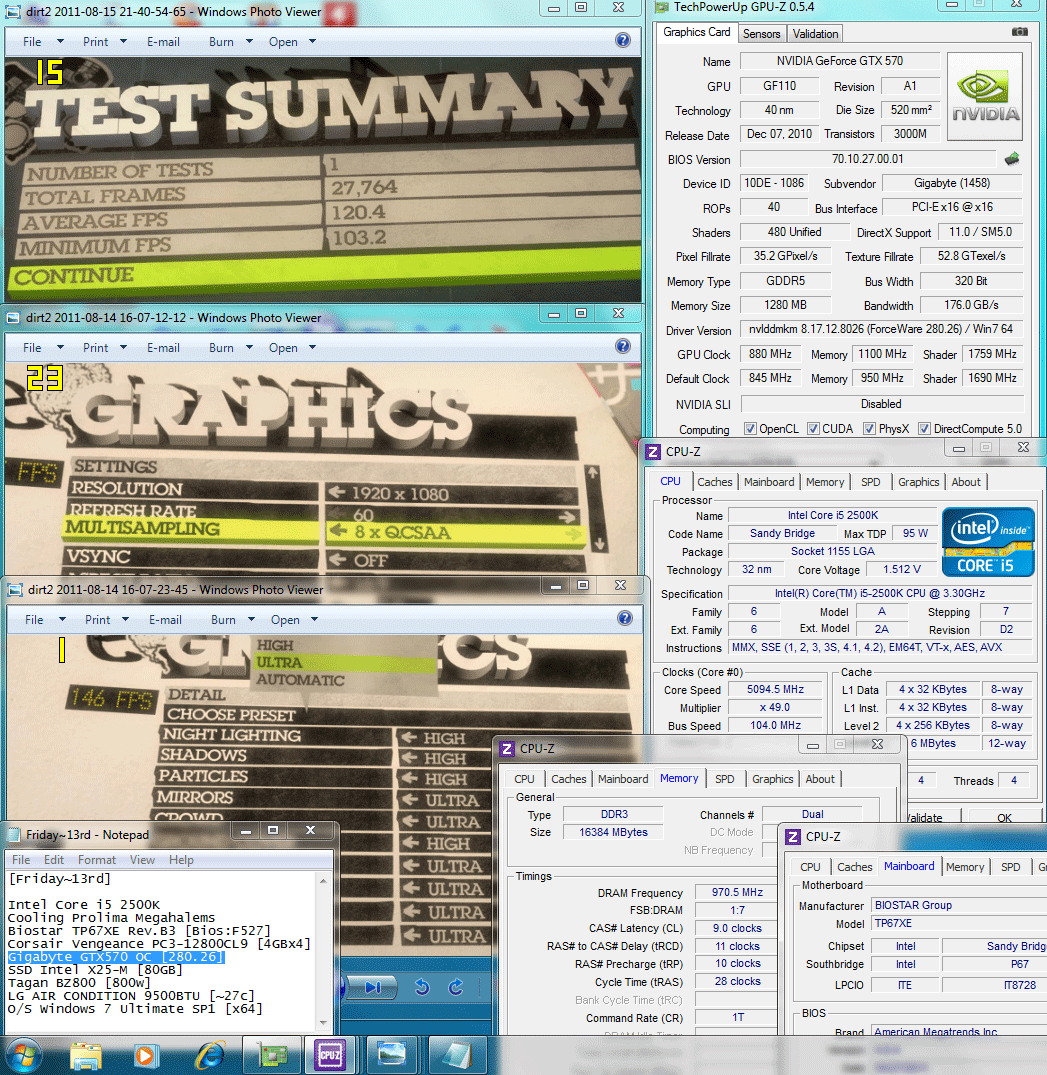Click the help icon in the 16-07-23-45 Photo Viewer
This screenshot has width=1047, height=1075.
point(625,618)
